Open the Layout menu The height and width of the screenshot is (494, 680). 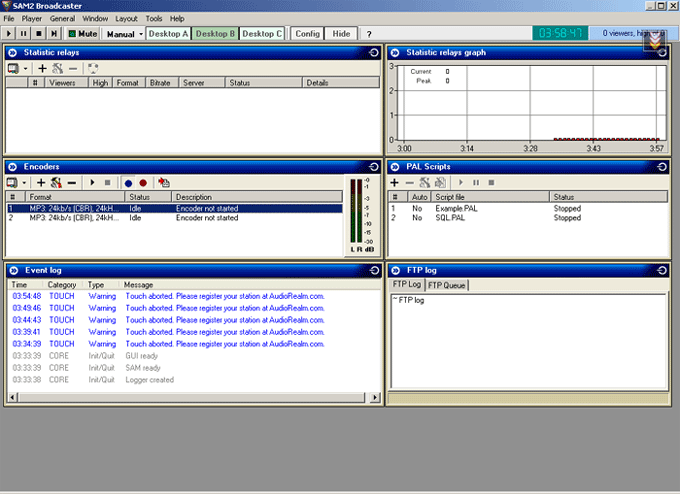pos(126,19)
